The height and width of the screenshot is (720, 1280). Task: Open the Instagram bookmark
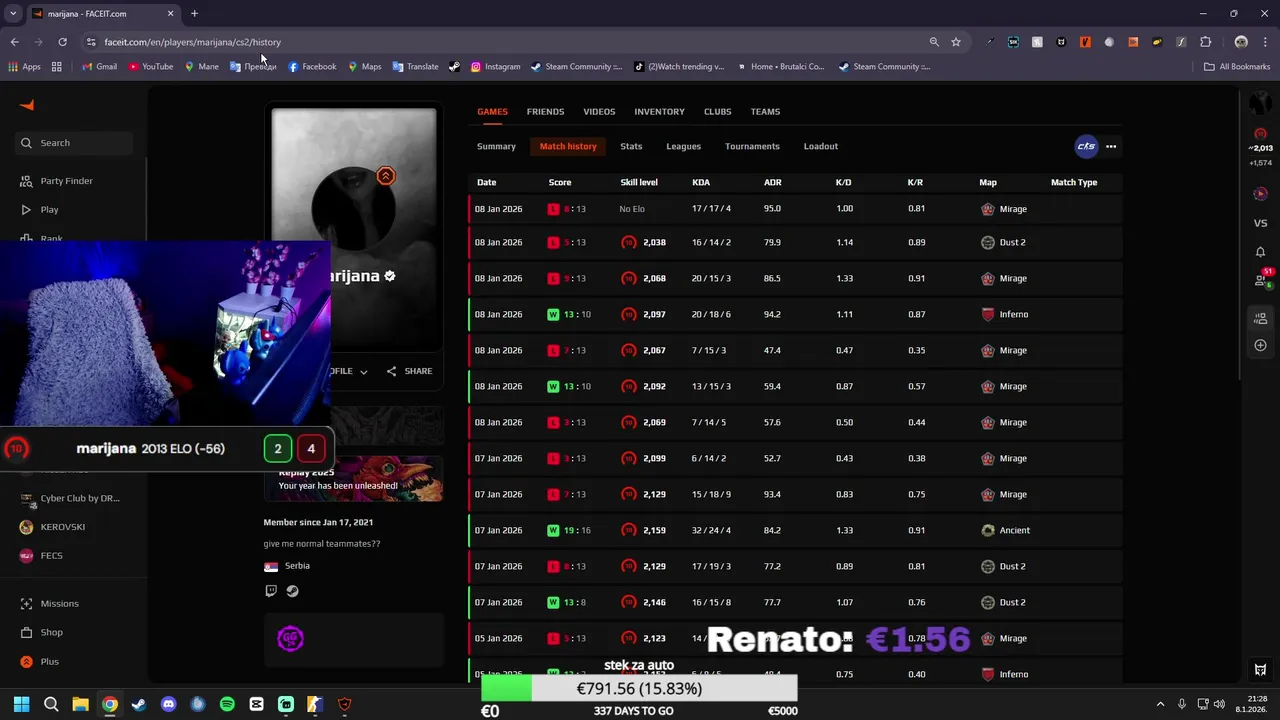coord(495,67)
